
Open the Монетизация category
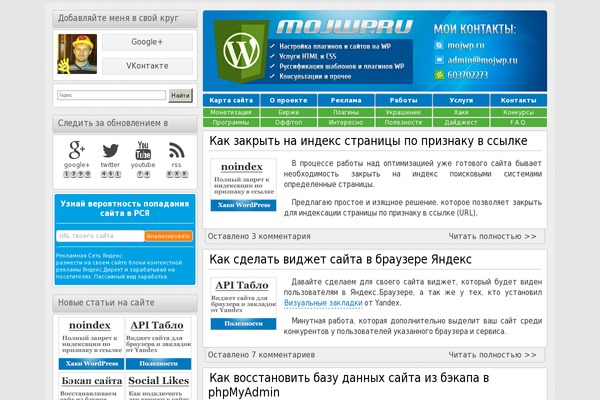[x=231, y=113]
